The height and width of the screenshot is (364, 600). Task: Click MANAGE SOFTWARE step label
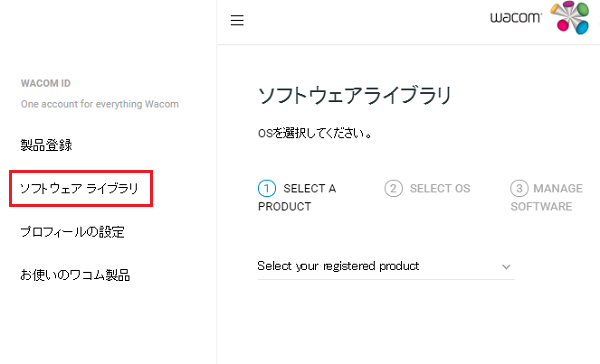[x=546, y=197]
